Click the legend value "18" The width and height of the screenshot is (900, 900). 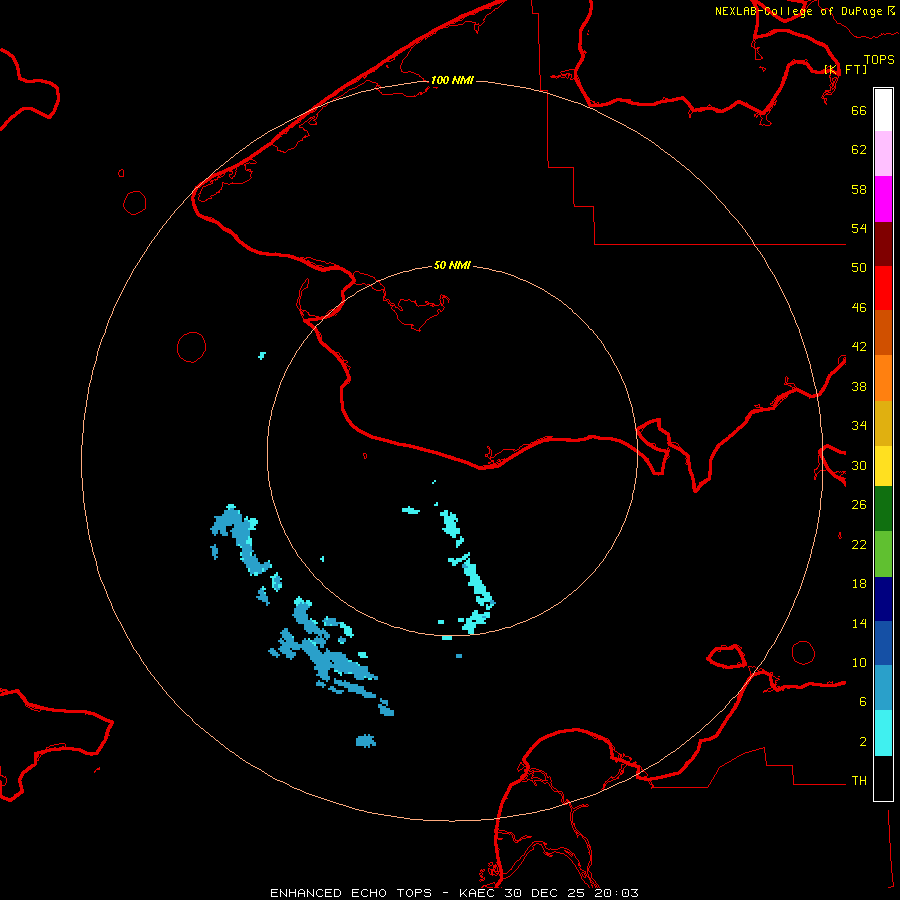click(x=859, y=584)
